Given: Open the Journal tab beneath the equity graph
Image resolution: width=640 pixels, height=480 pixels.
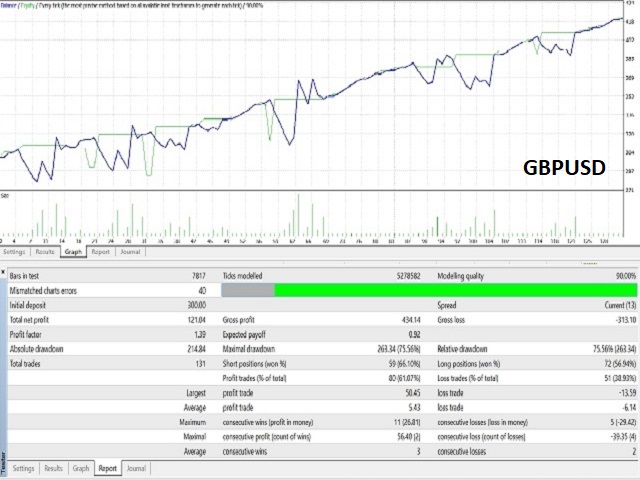Looking at the screenshot, I should coord(130,252).
